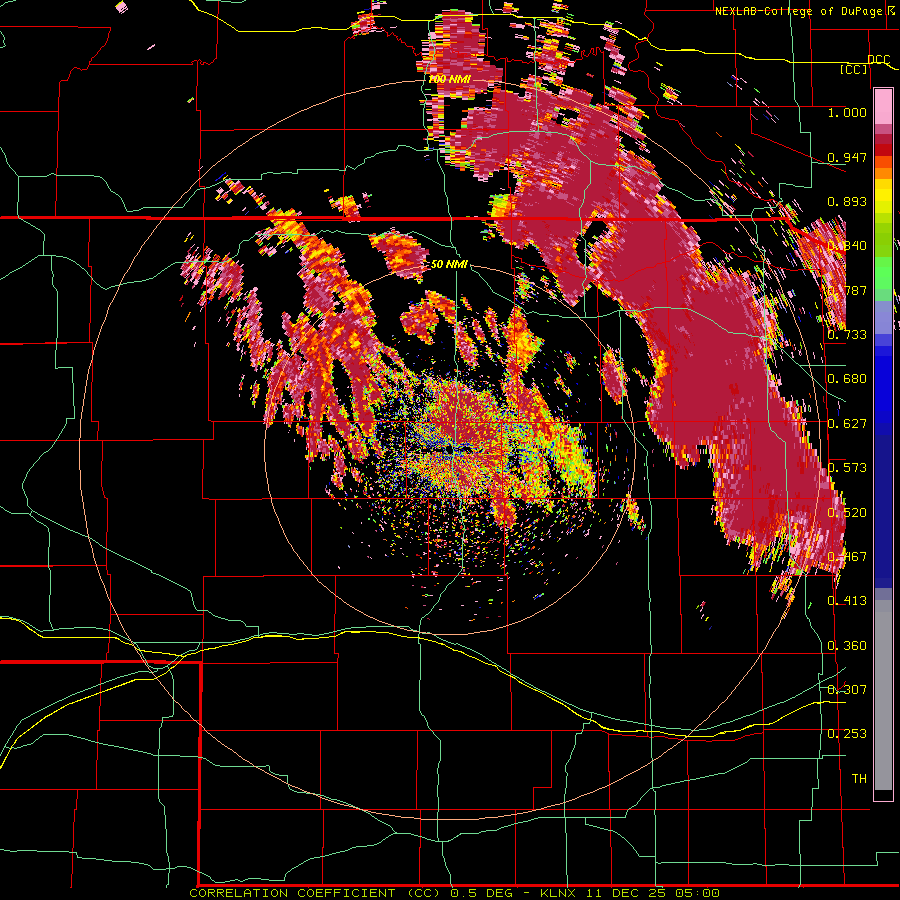Click the 0.947 scale value
900x900 pixels.
(x=847, y=157)
